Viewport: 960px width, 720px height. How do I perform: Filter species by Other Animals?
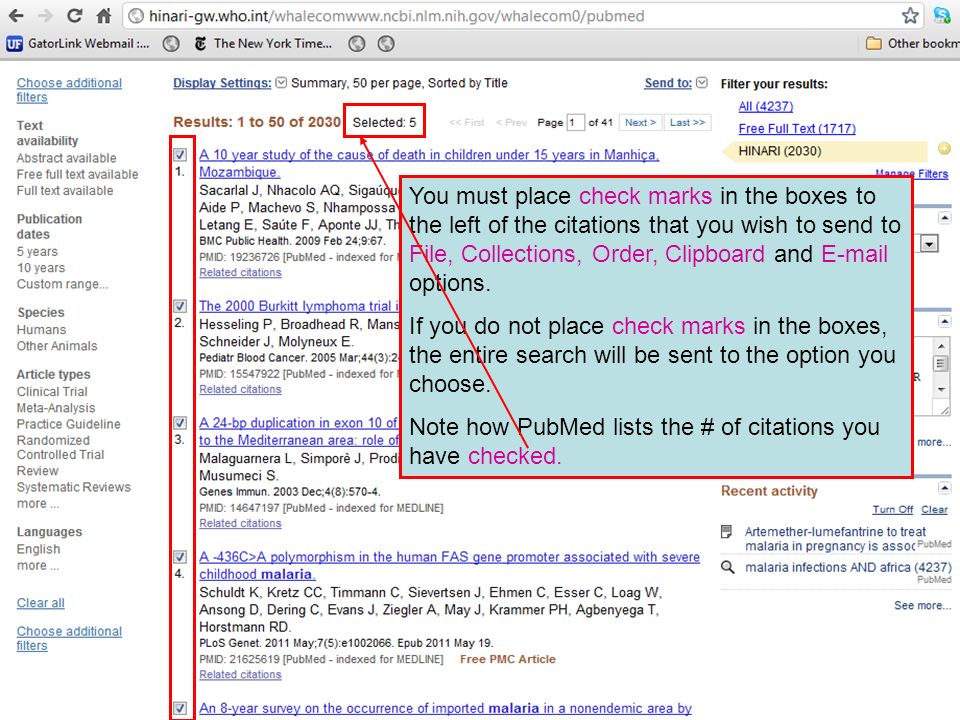click(x=57, y=346)
